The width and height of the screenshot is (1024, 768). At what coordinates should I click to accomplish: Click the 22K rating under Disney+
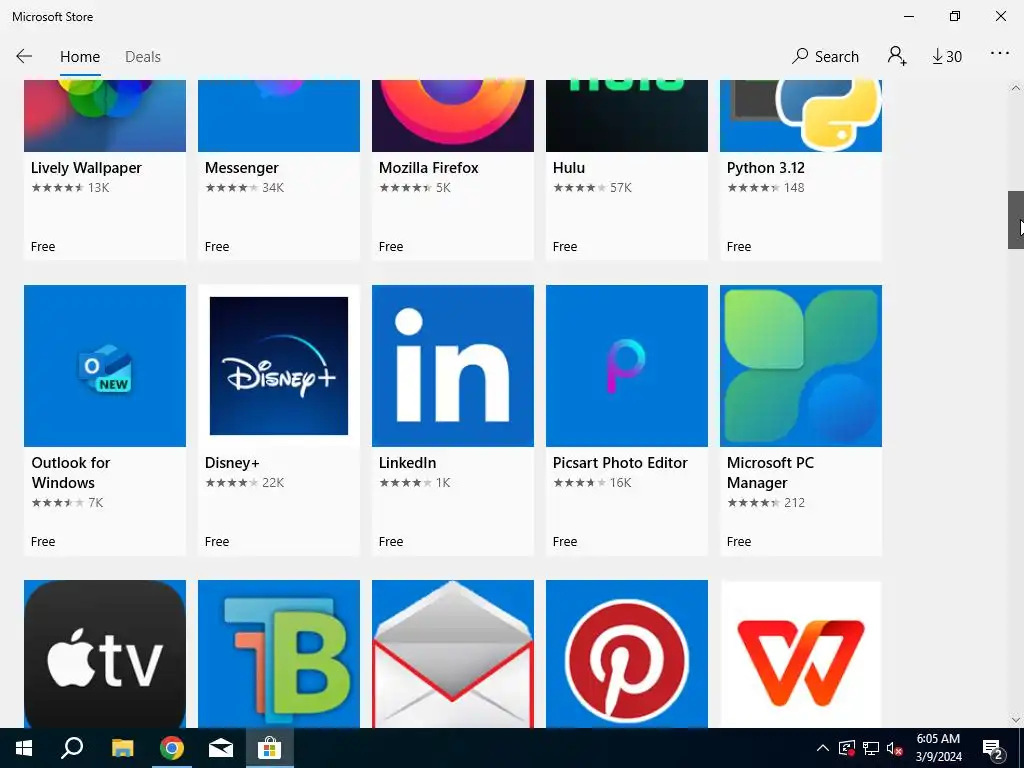(273, 483)
